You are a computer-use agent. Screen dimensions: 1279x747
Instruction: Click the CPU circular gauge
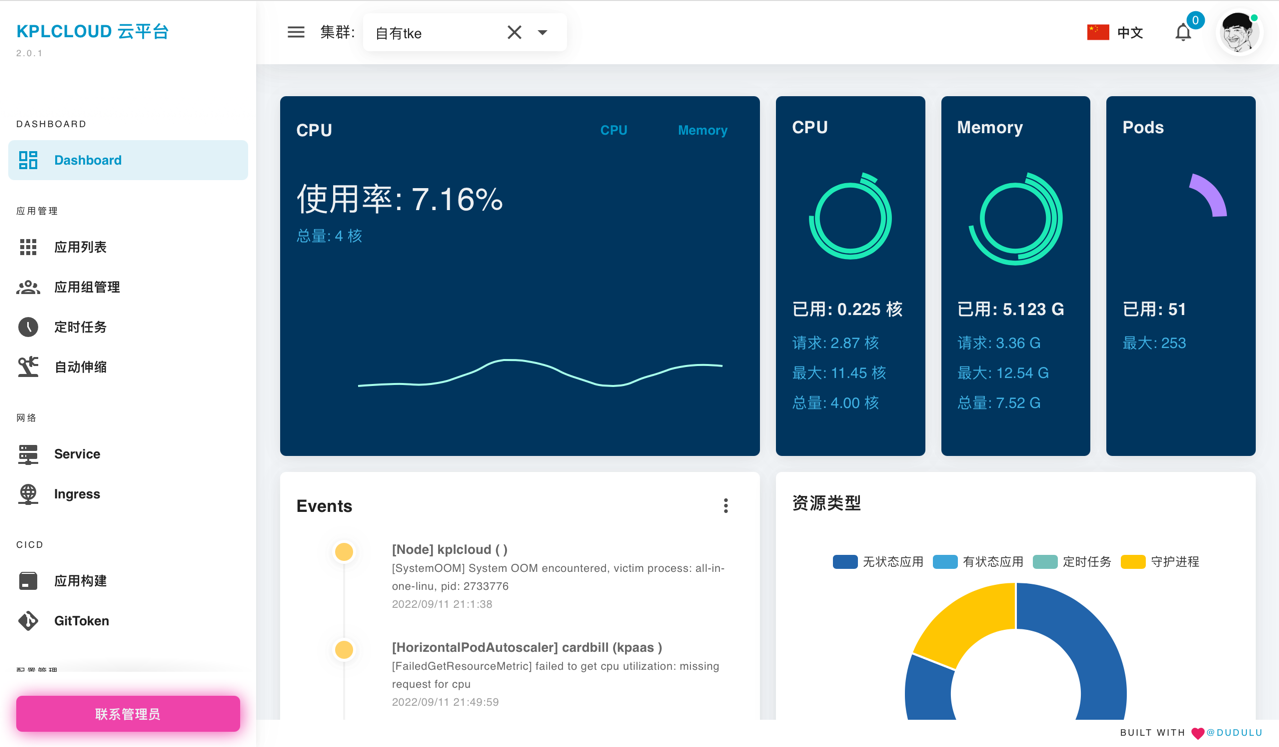tap(850, 218)
